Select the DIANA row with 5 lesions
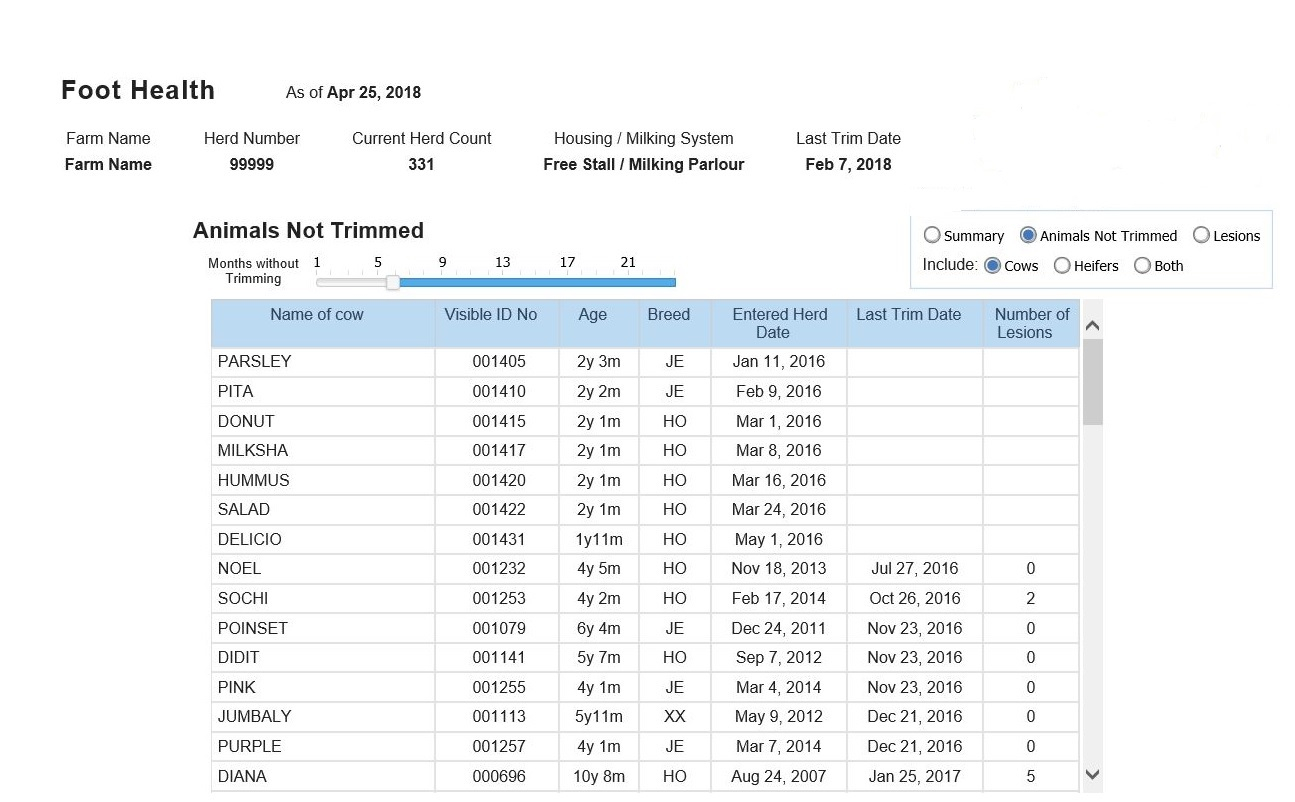 point(645,776)
